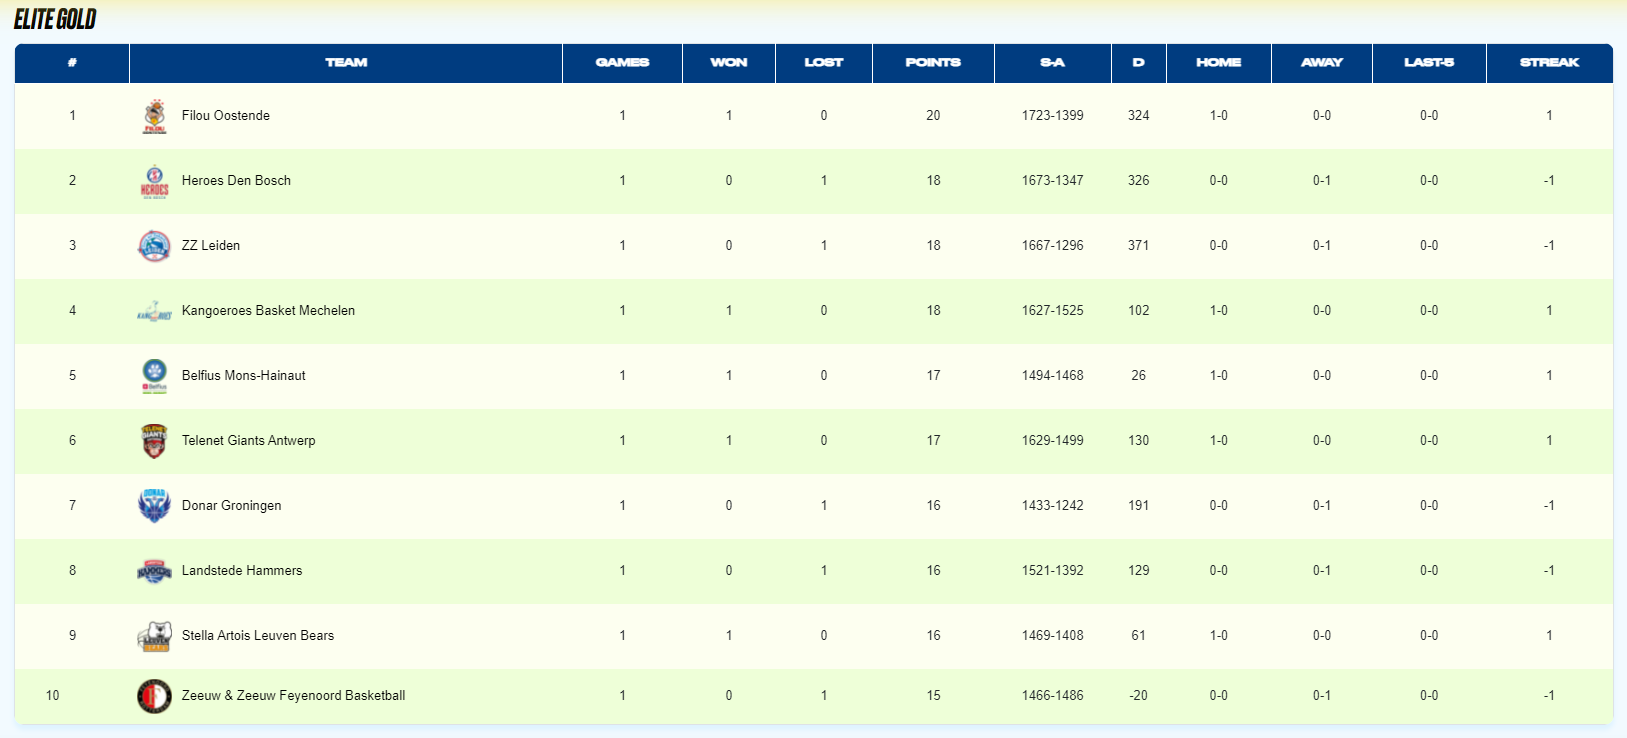Open the Telenet Giants Antwerp link
1627x738 pixels.
coord(248,441)
